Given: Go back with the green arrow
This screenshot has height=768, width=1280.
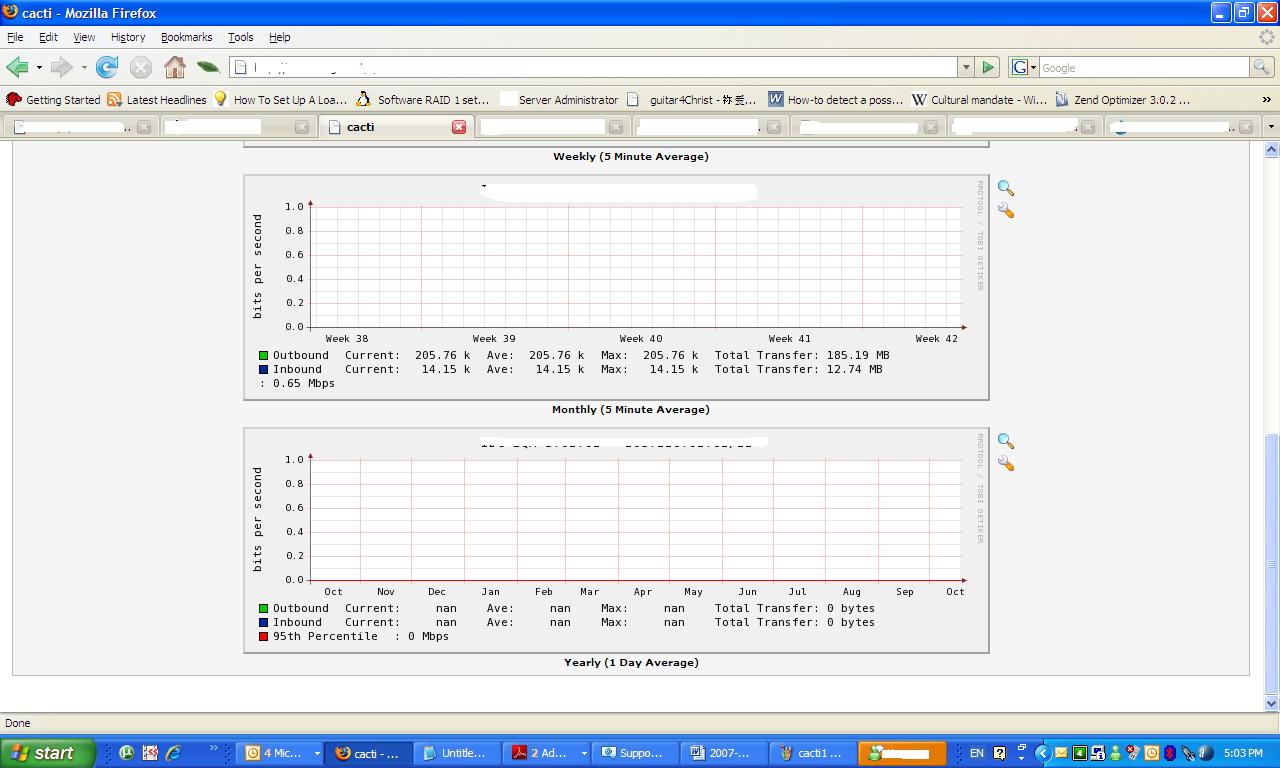Looking at the screenshot, I should pos(17,67).
